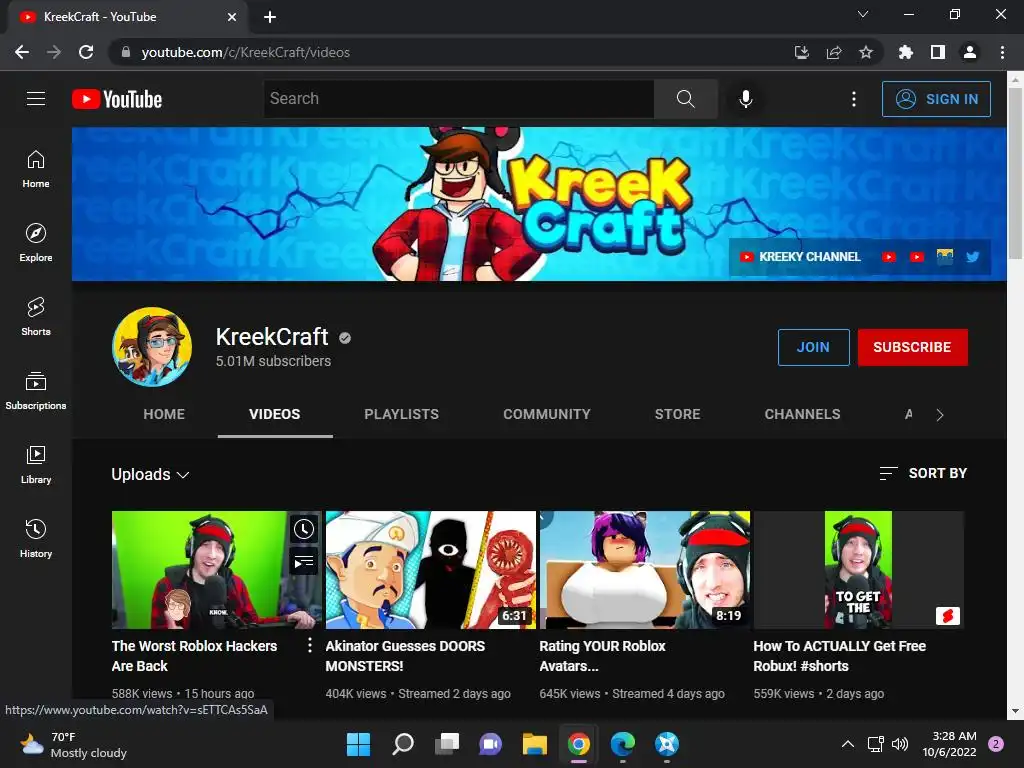Close the KreekCraft YouTube tab
The width and height of the screenshot is (1024, 768).
[x=232, y=17]
